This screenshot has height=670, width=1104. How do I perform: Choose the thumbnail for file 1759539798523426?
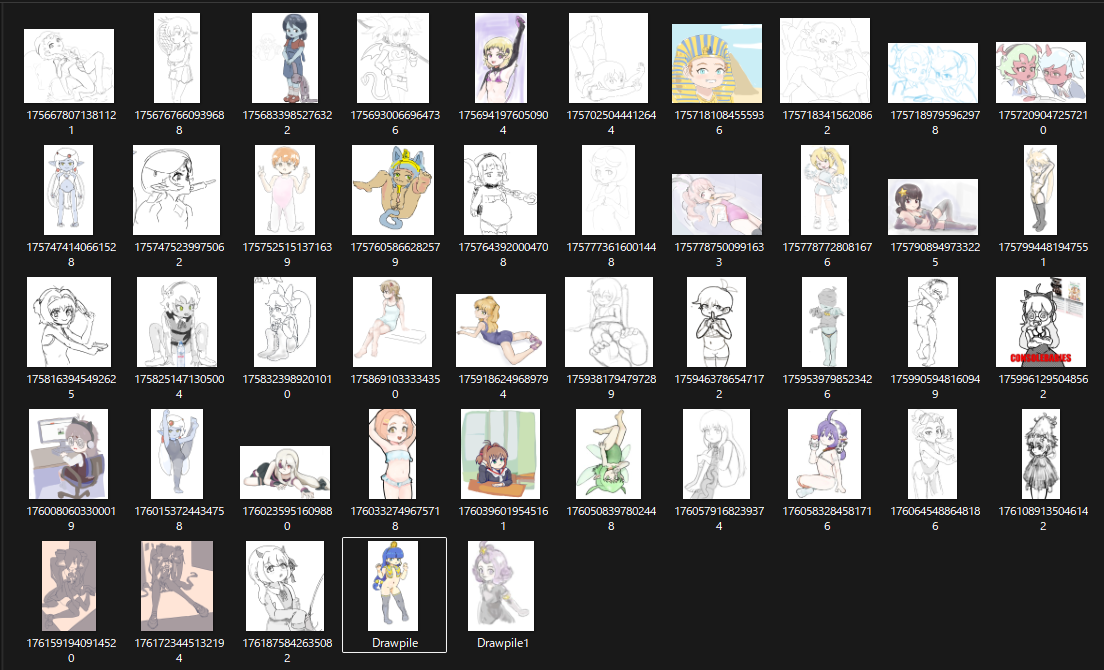pyautogui.click(x=824, y=322)
